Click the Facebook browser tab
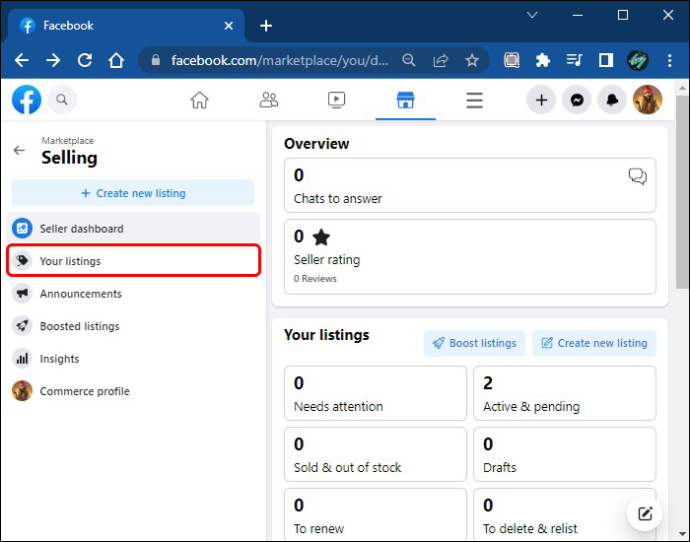690x542 pixels. (126, 26)
